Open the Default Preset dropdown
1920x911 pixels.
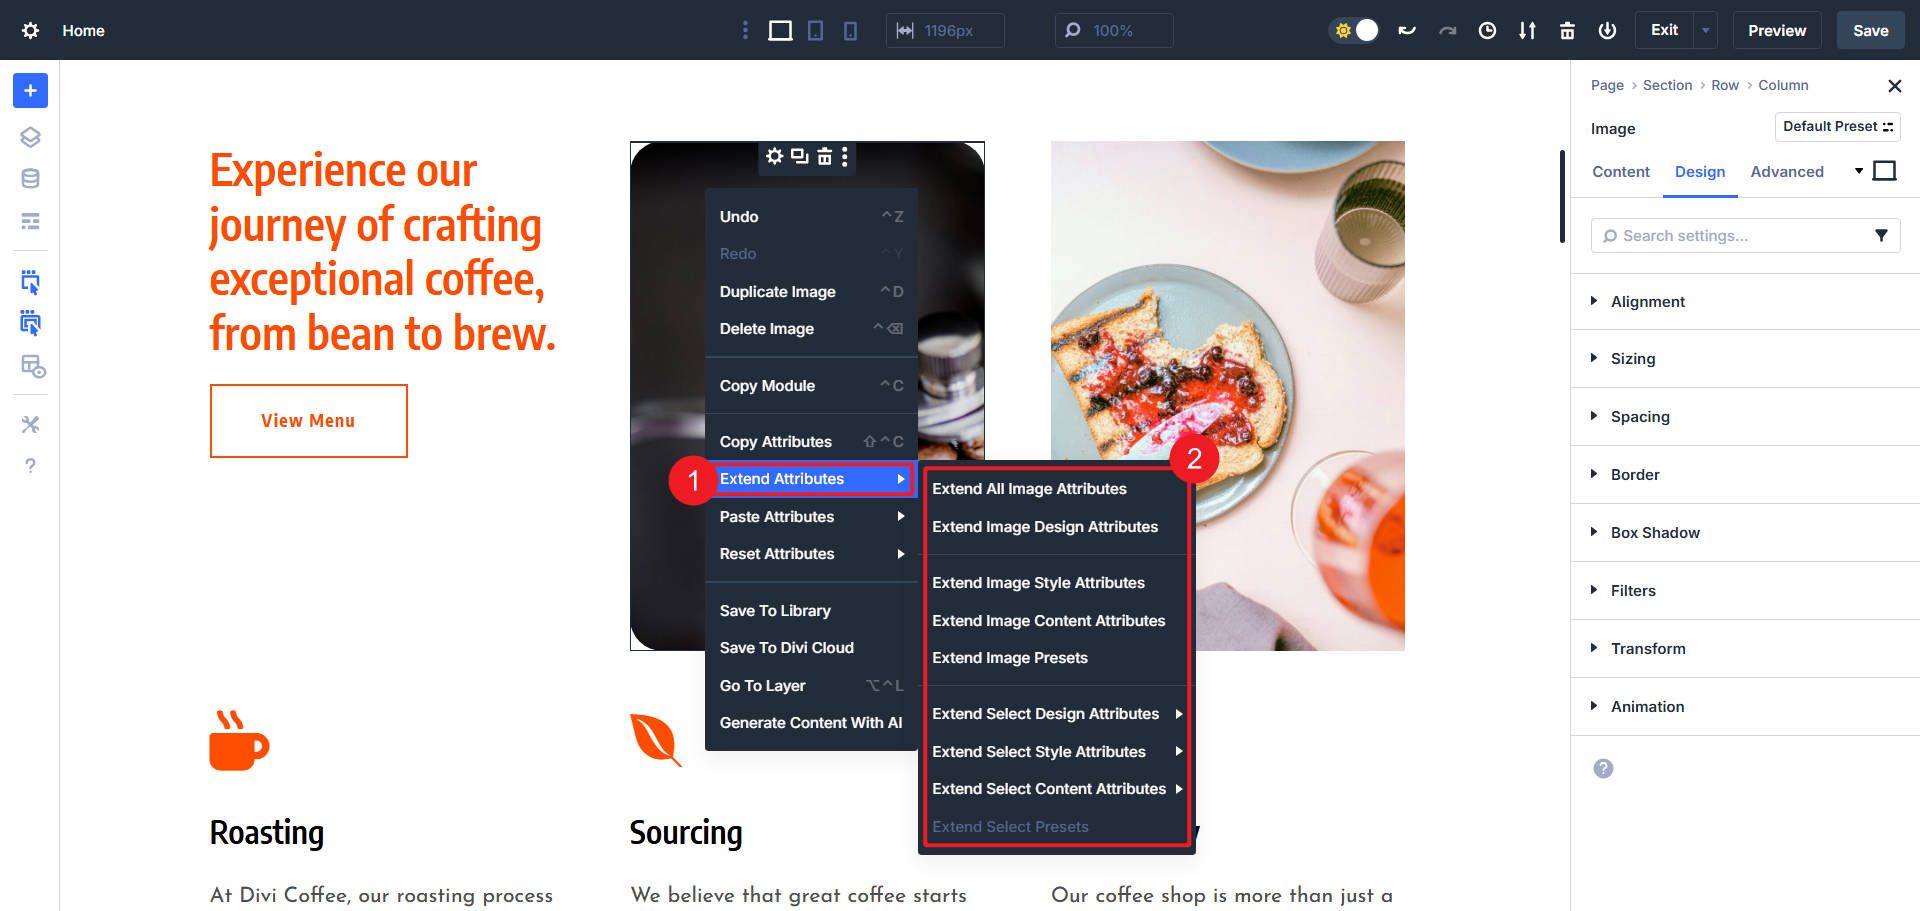point(1837,126)
